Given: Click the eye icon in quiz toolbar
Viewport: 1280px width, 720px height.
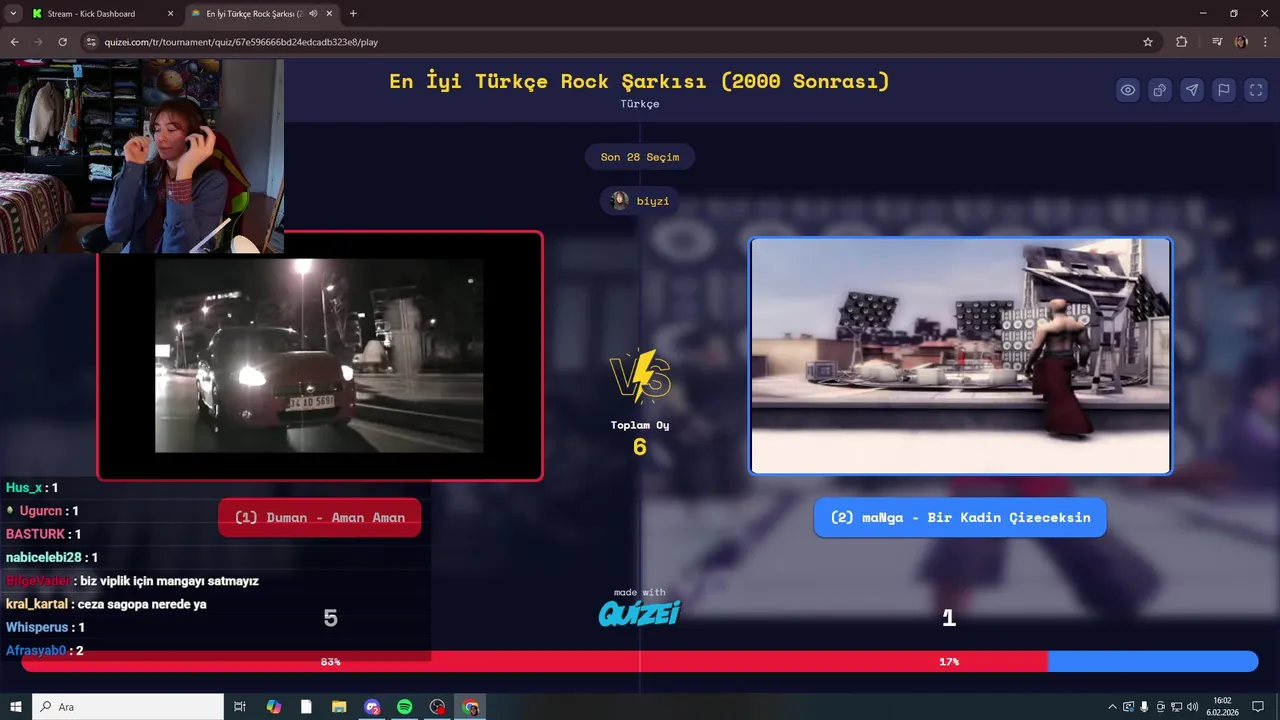Looking at the screenshot, I should click(1128, 90).
